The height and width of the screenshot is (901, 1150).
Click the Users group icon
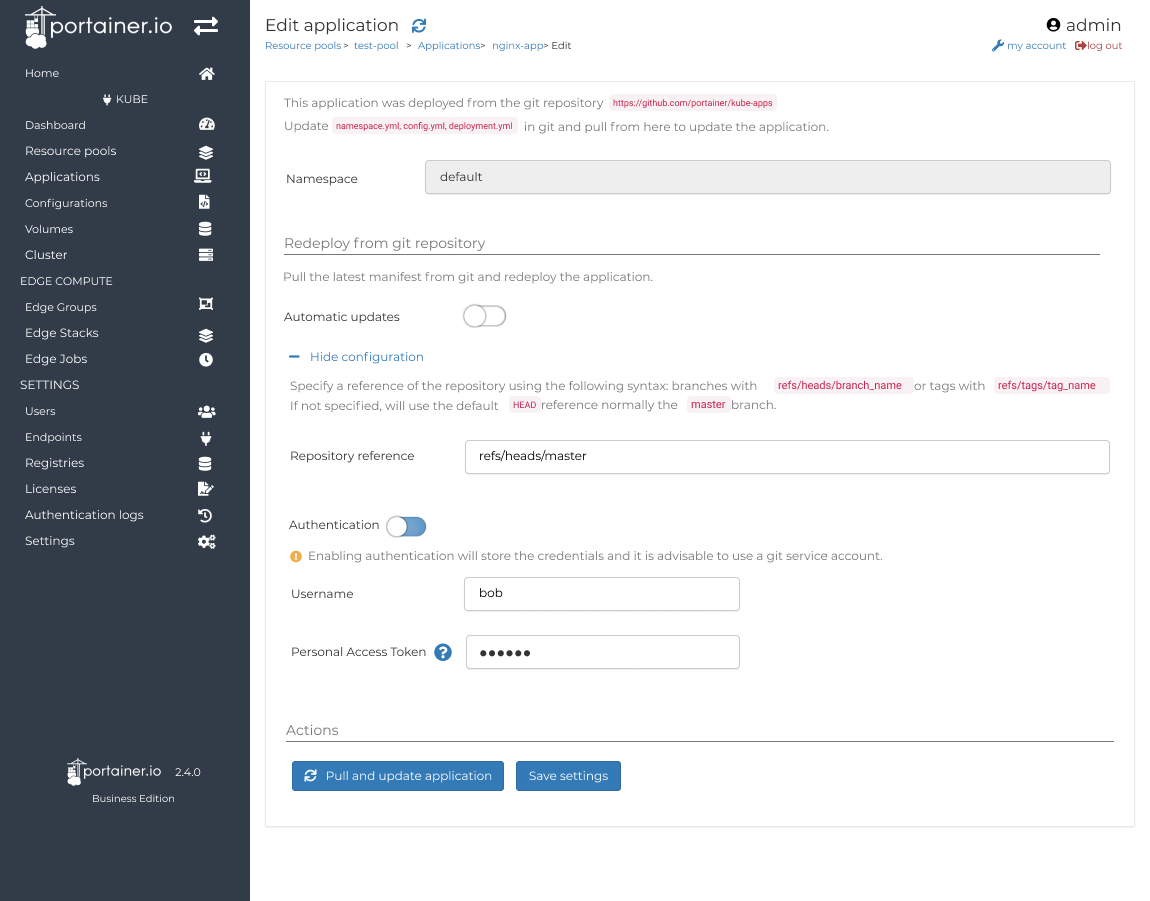(207, 412)
